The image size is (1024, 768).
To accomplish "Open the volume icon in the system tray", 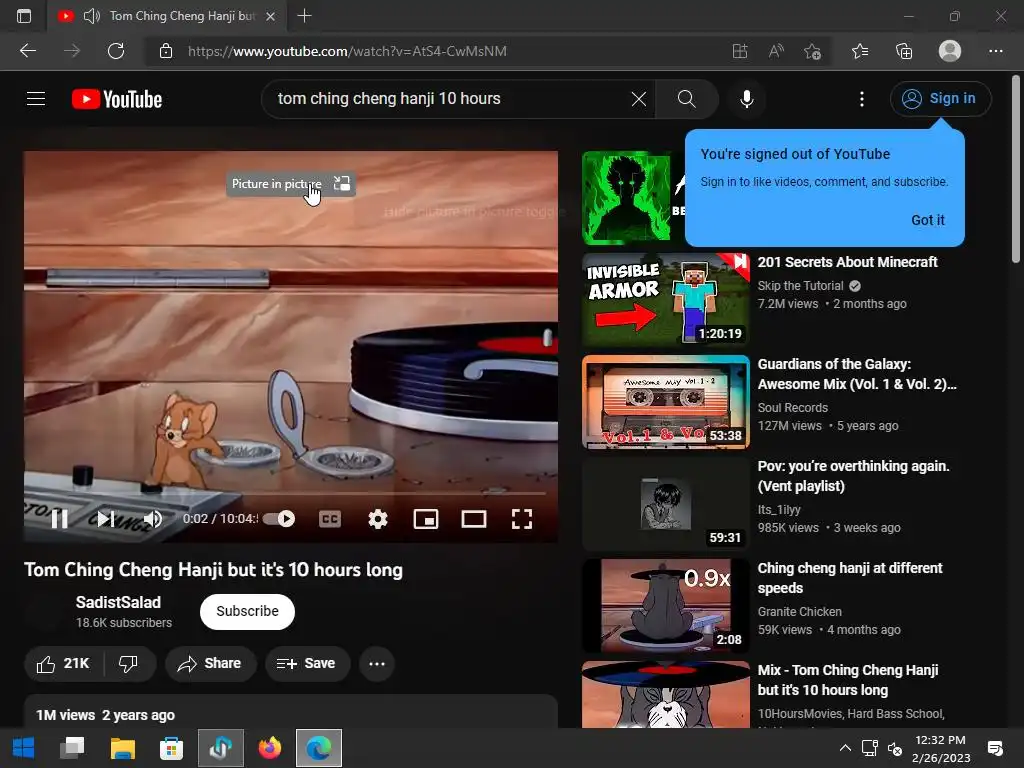I will (x=895, y=749).
